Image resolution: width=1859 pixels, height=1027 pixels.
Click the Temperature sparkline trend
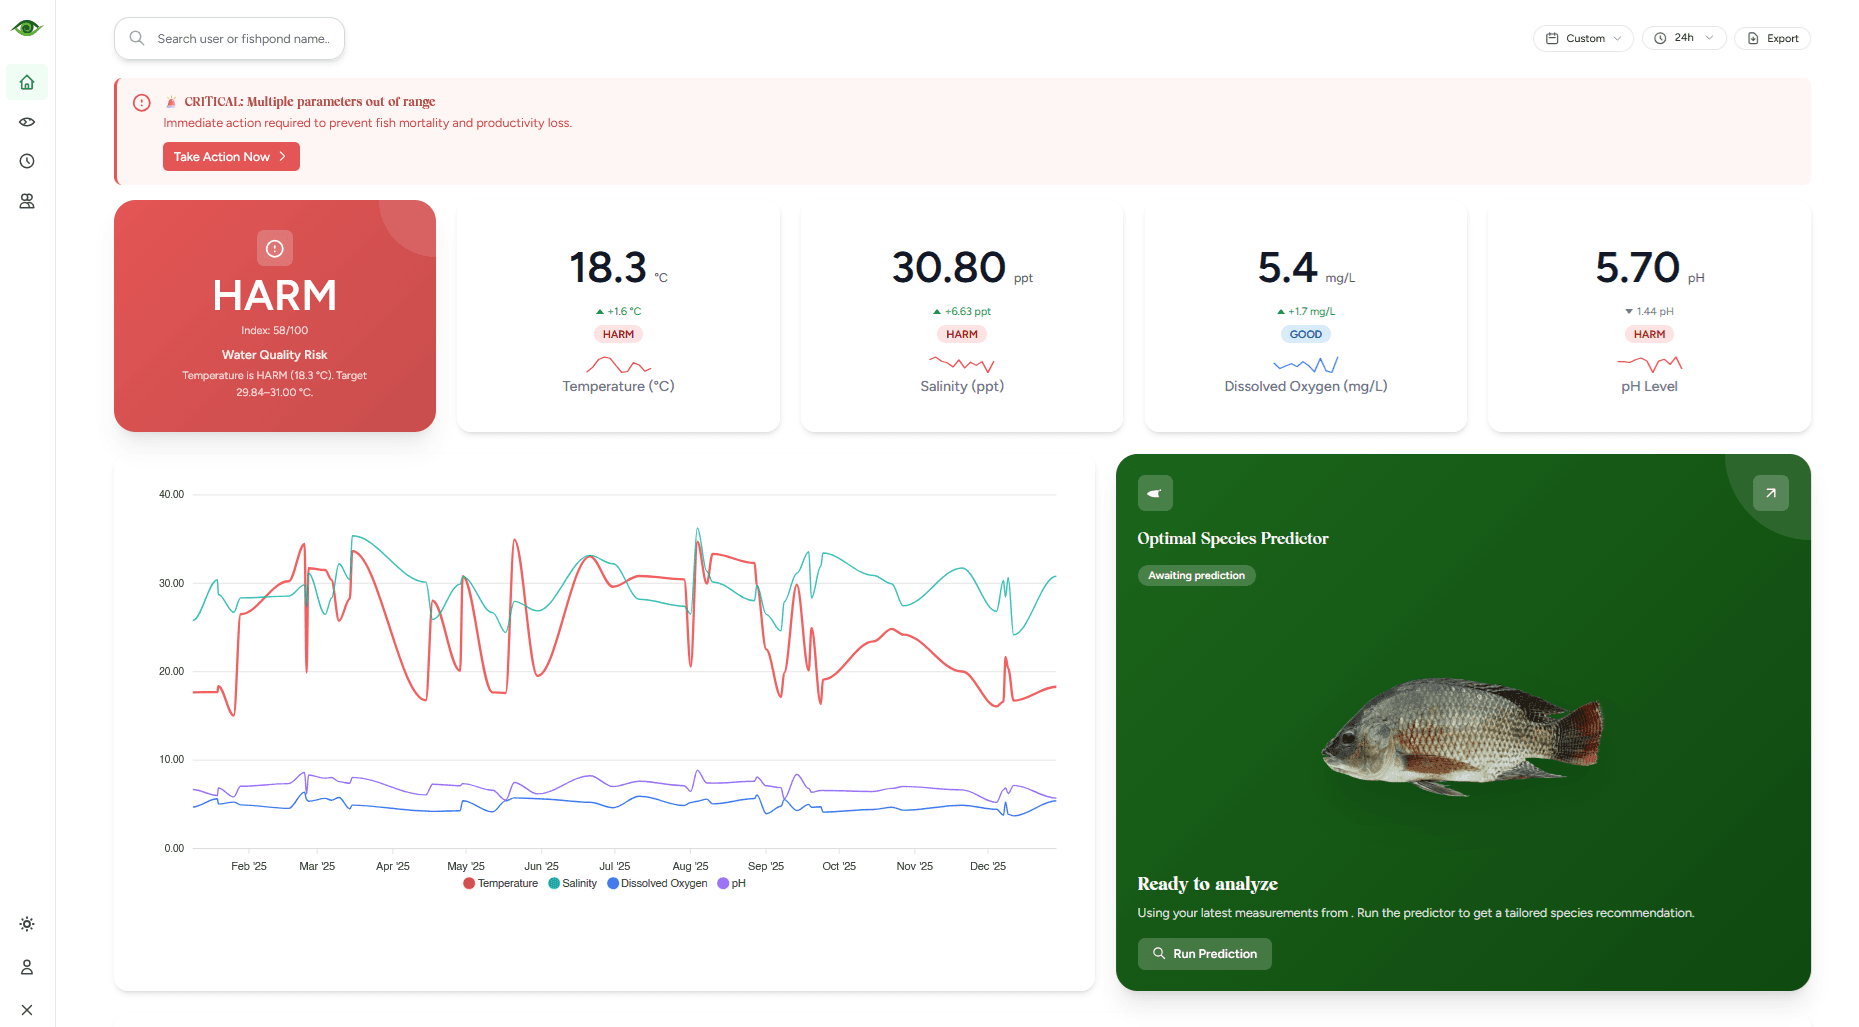(618, 365)
